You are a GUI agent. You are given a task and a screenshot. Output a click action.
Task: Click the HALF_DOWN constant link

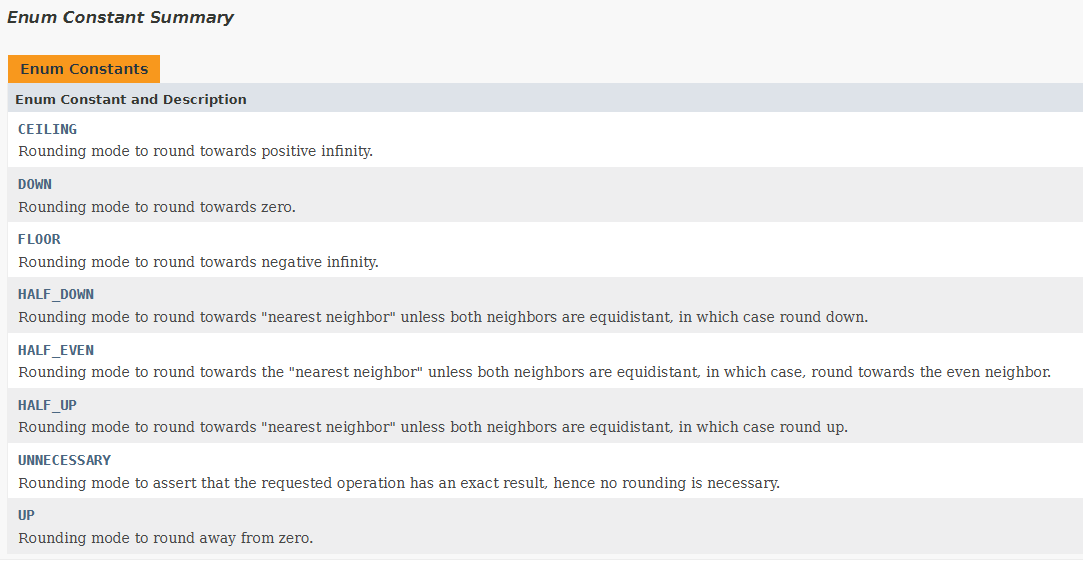[55, 295]
